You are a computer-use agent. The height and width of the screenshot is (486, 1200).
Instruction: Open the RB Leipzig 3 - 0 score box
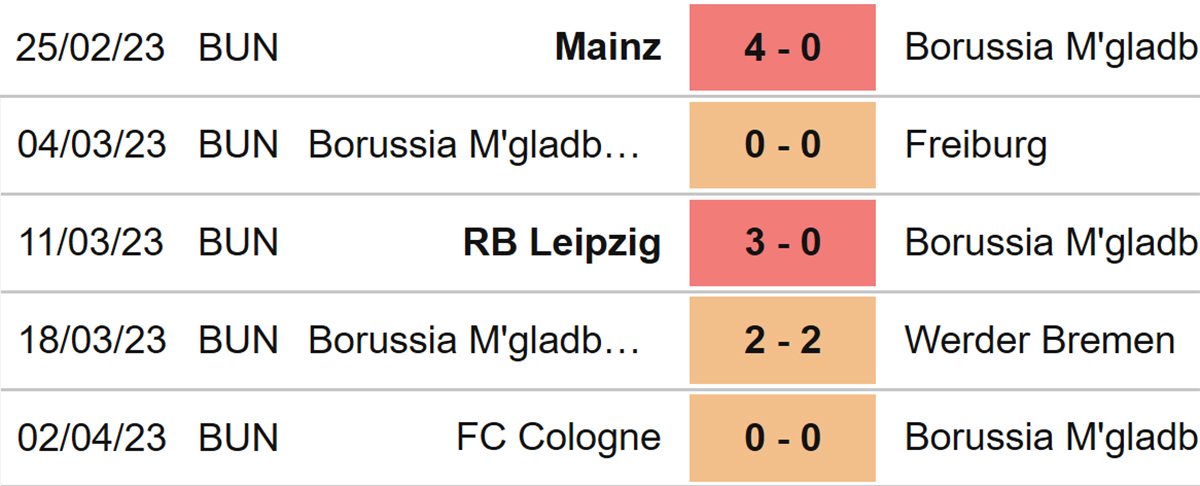[782, 243]
